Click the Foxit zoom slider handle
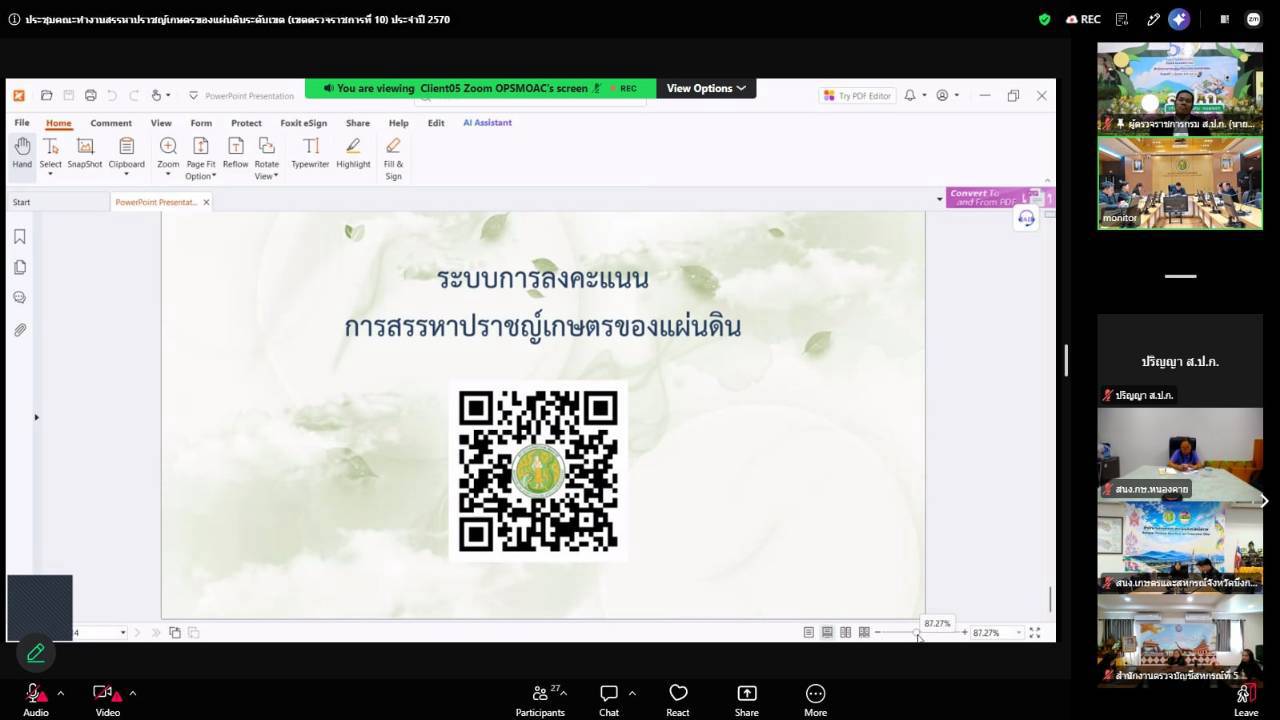Image resolution: width=1280 pixels, height=720 pixels. pyautogui.click(x=917, y=632)
